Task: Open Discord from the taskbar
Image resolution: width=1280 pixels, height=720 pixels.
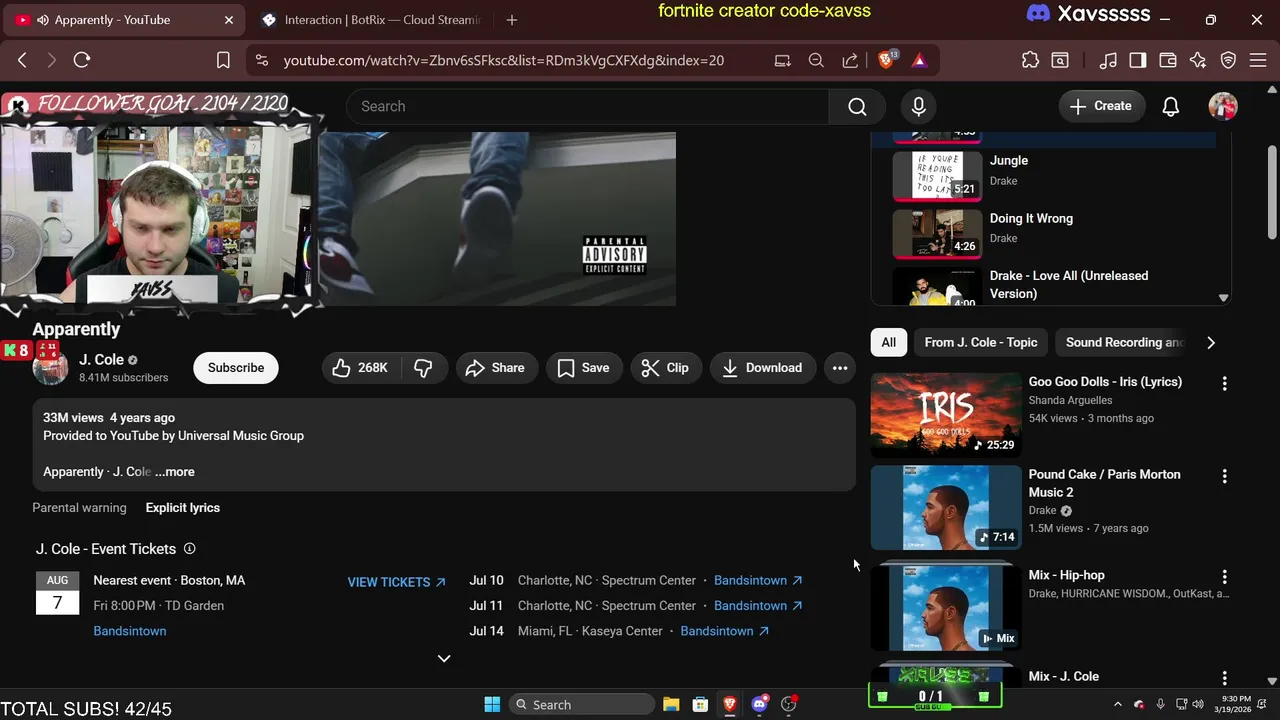Action: click(x=759, y=704)
